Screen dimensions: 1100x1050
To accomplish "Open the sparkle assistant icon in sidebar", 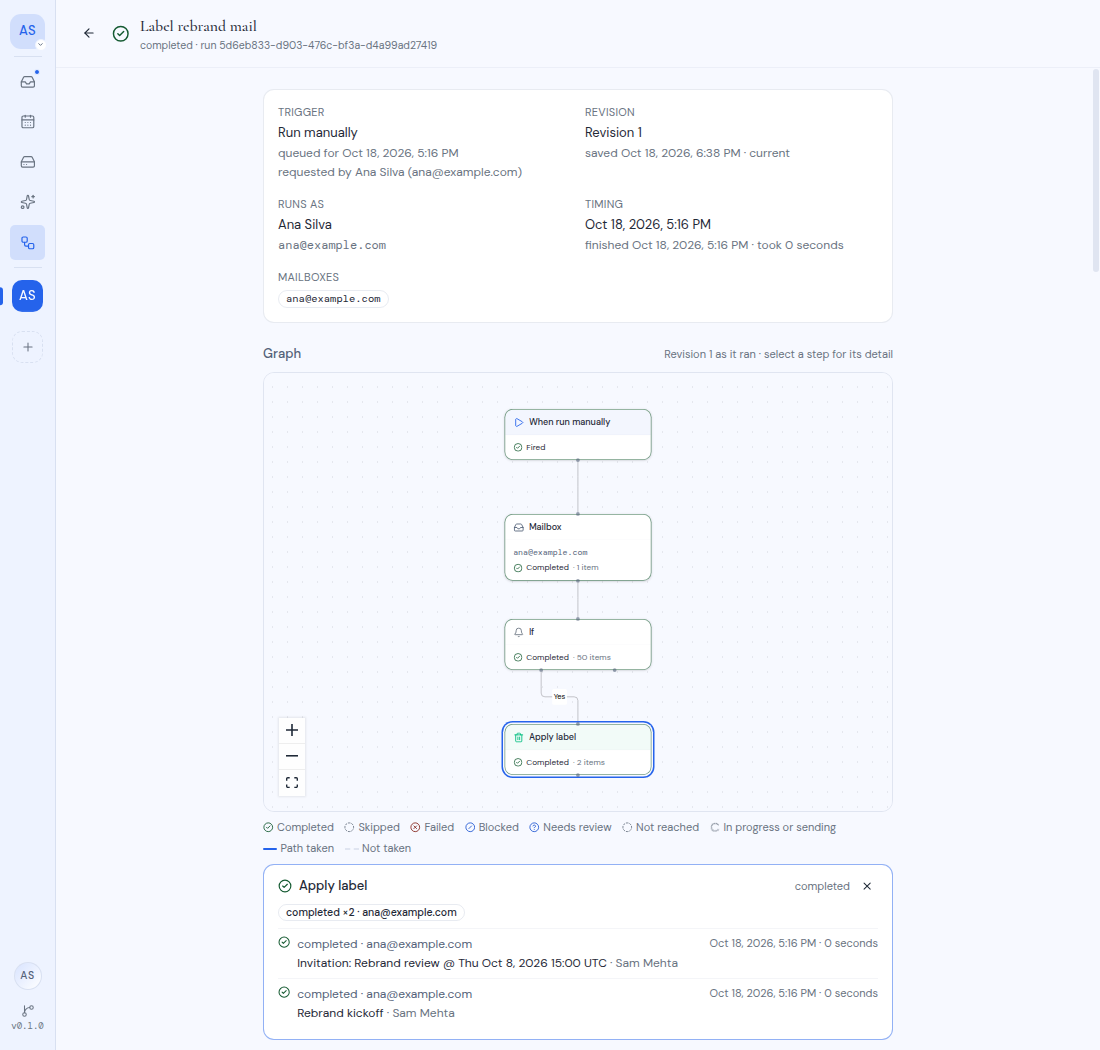I will [x=27, y=203].
